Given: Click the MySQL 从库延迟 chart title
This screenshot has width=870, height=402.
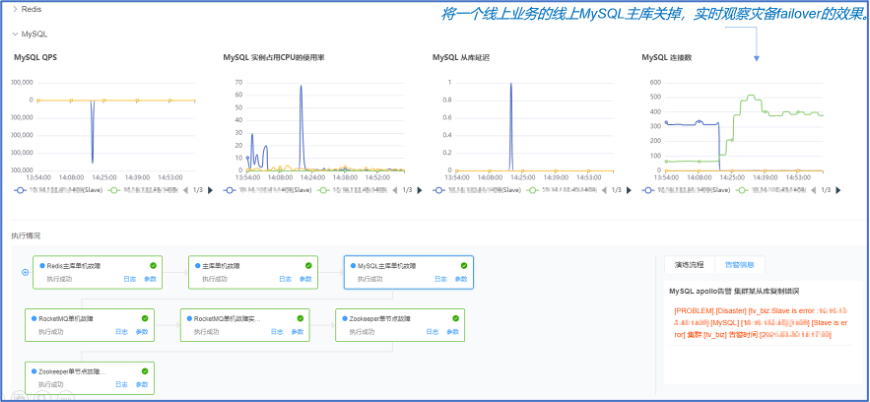Looking at the screenshot, I should [x=461, y=57].
